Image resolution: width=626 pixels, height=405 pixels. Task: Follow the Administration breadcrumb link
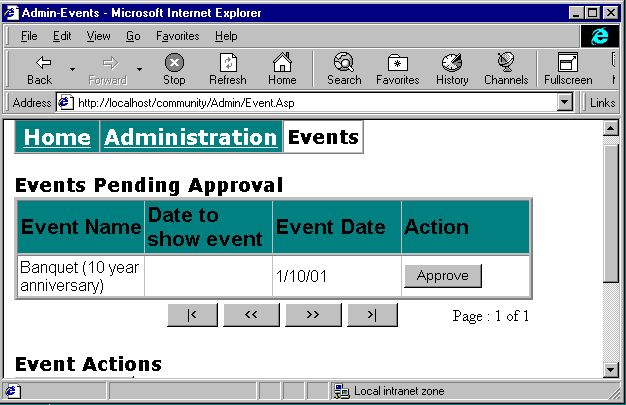click(190, 137)
